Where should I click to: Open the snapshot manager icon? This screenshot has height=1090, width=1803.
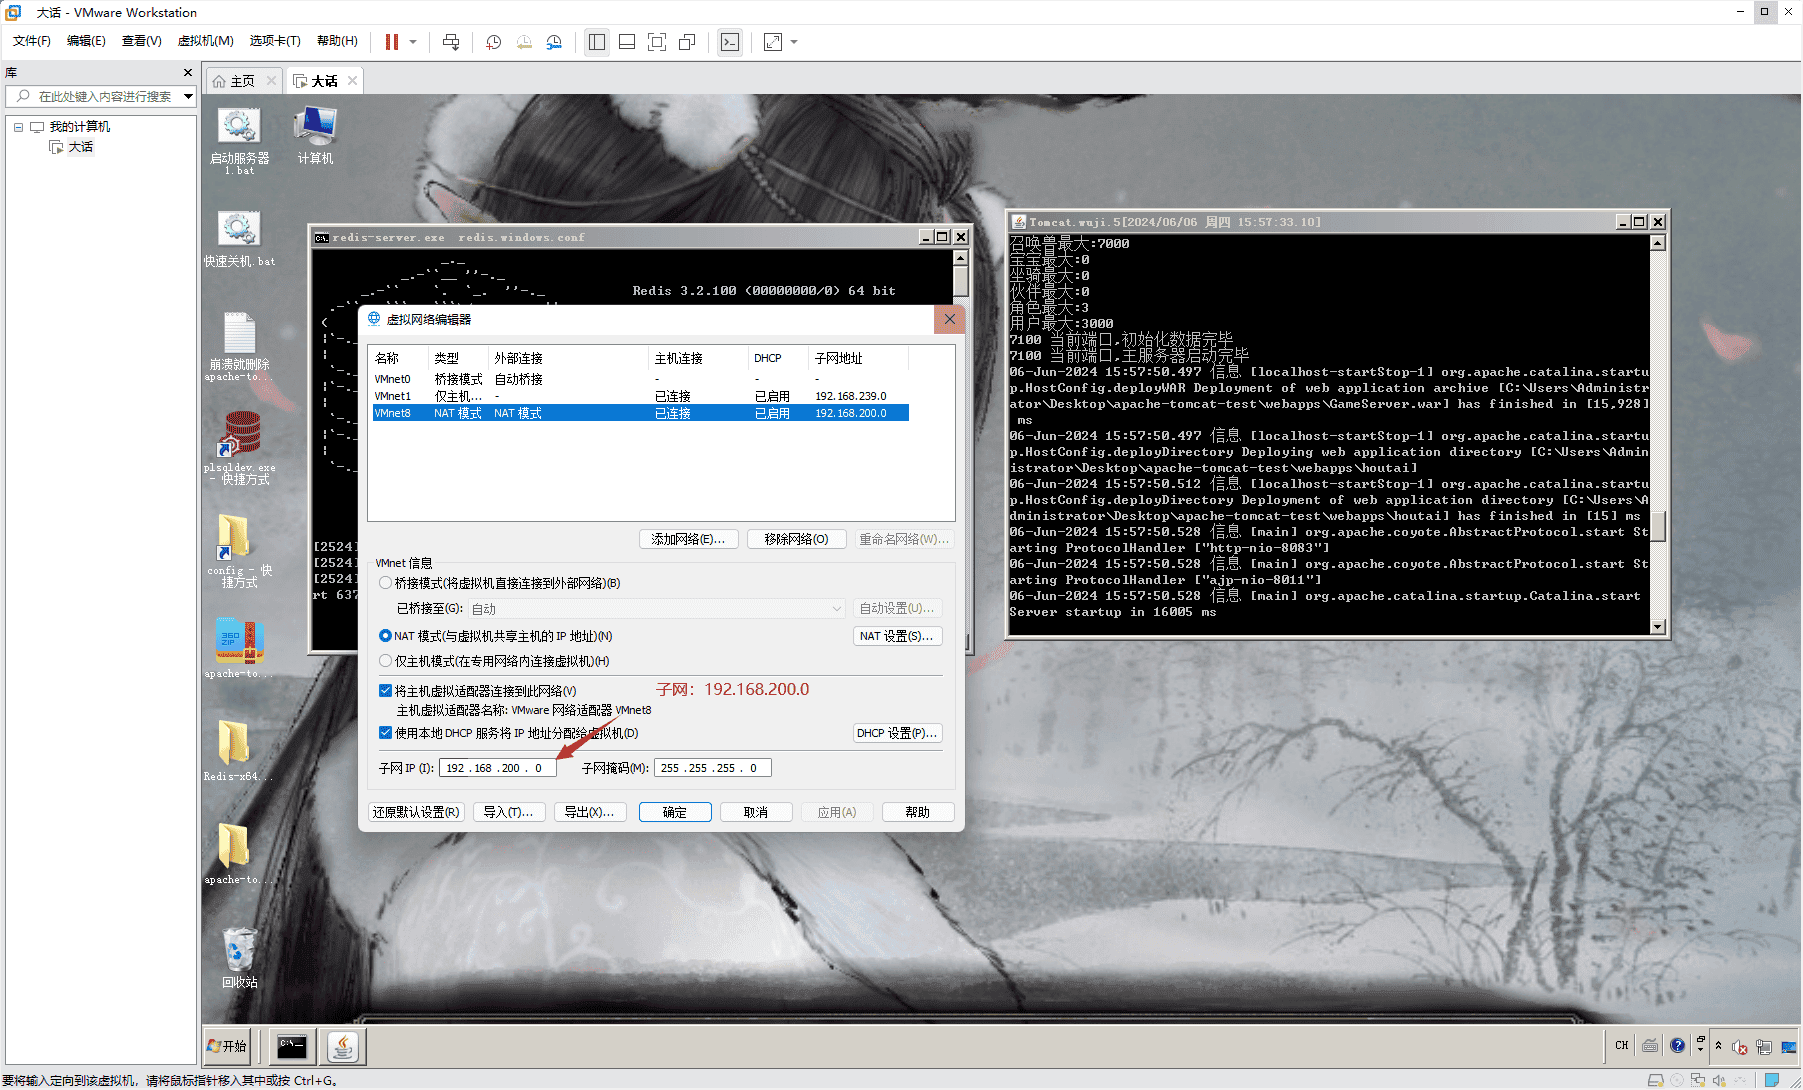coord(554,42)
